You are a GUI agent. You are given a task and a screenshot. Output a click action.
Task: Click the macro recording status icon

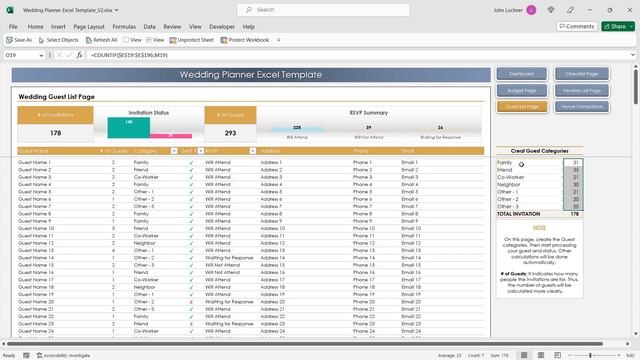[26, 356]
